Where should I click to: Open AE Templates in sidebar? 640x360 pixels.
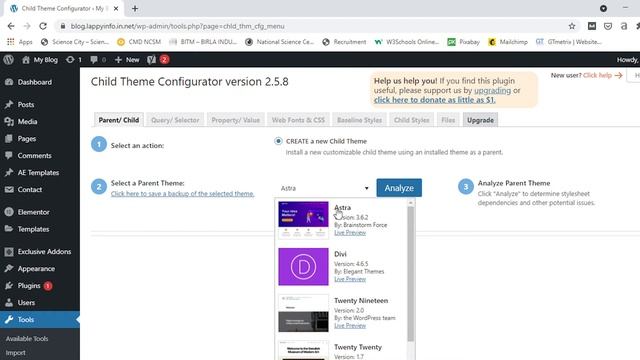pos(38,173)
